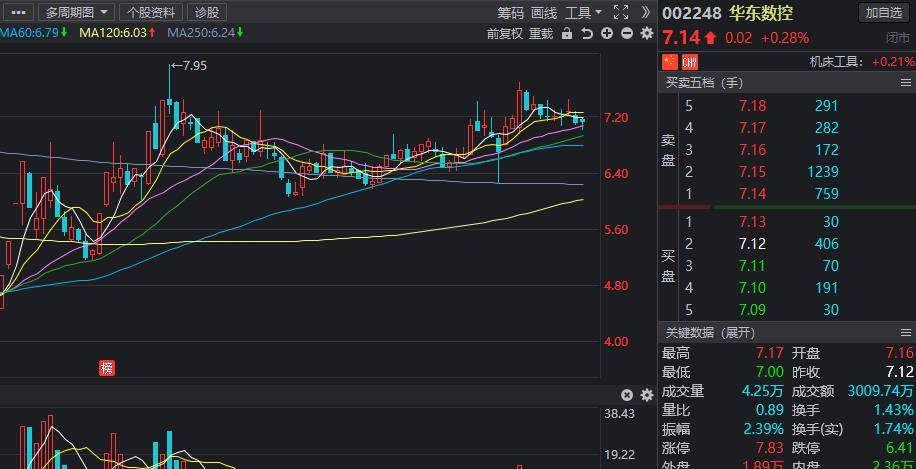Switch to the 个股资料 tab

(151, 12)
